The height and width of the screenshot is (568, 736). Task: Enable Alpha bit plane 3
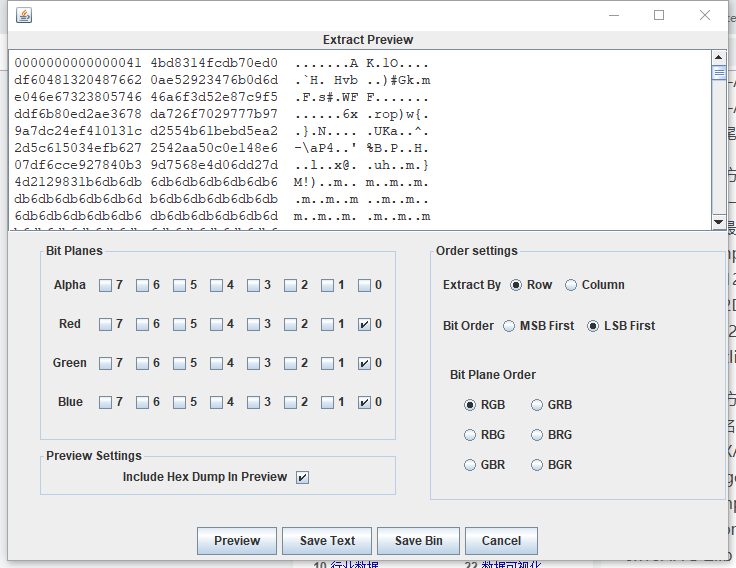253,285
